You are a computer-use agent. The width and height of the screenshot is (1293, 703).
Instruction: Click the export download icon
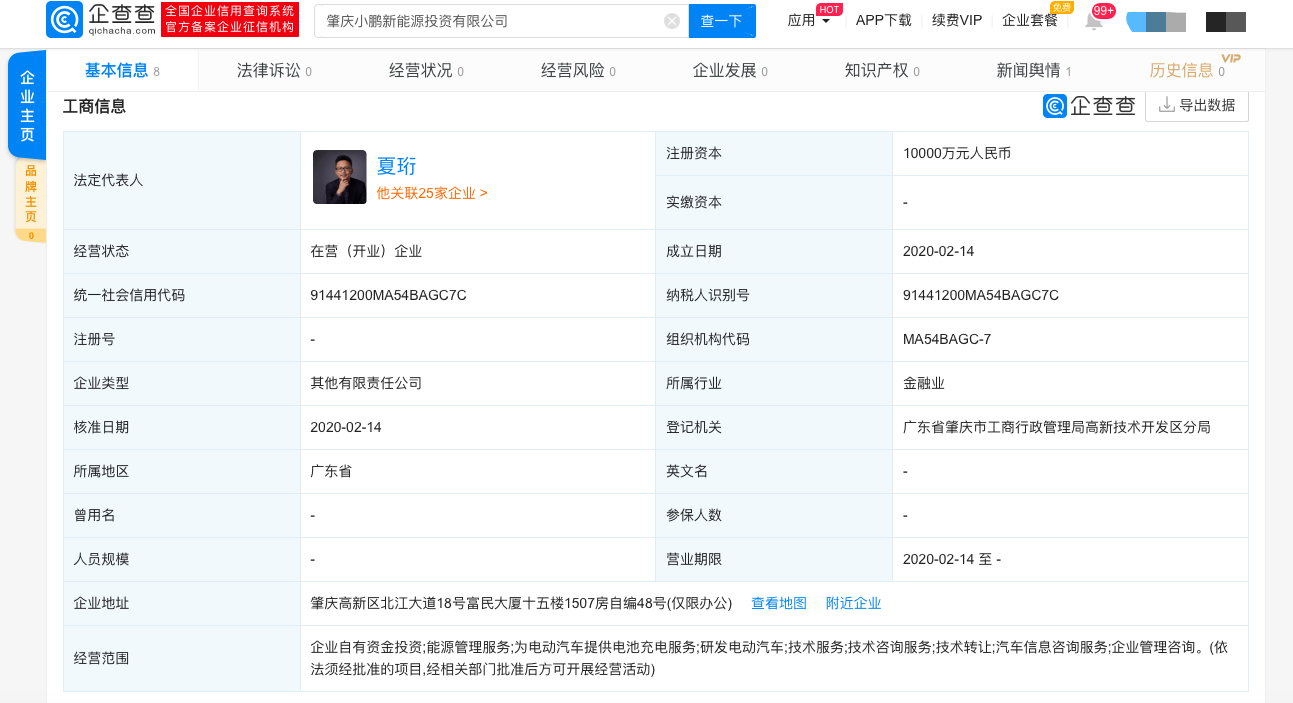pyautogui.click(x=1166, y=105)
